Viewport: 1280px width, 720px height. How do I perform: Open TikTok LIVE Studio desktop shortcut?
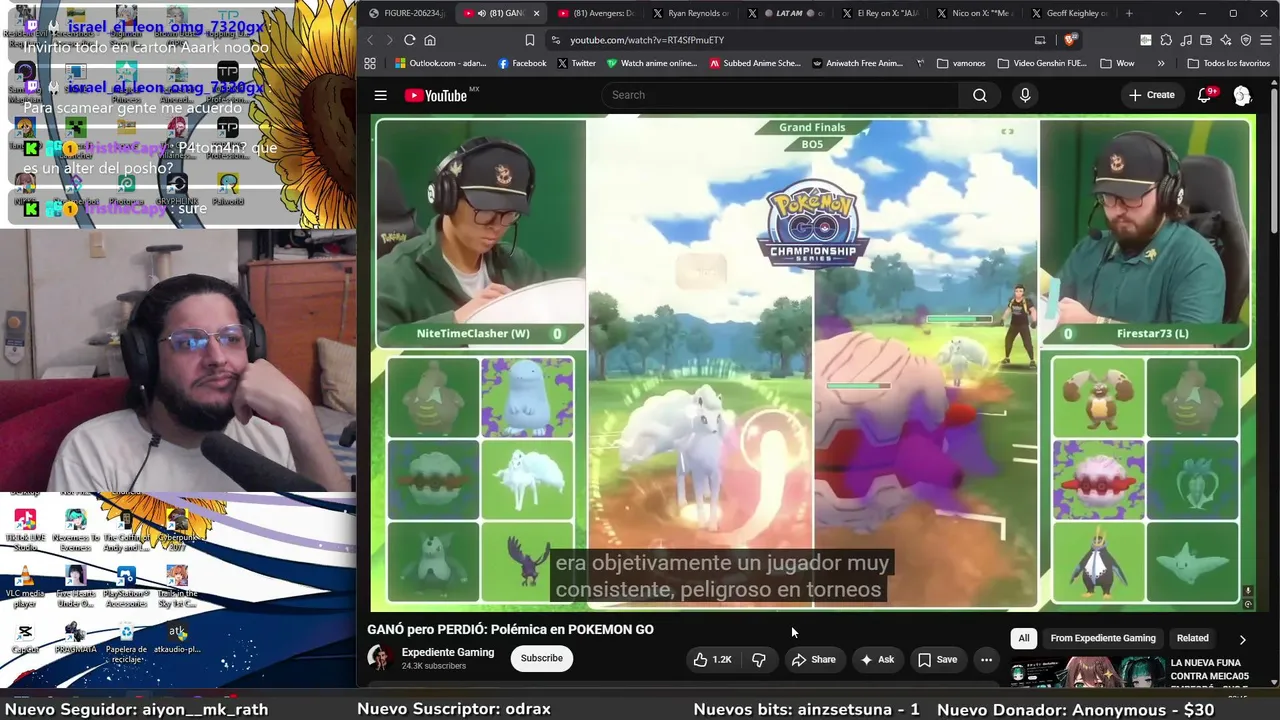(x=25, y=529)
